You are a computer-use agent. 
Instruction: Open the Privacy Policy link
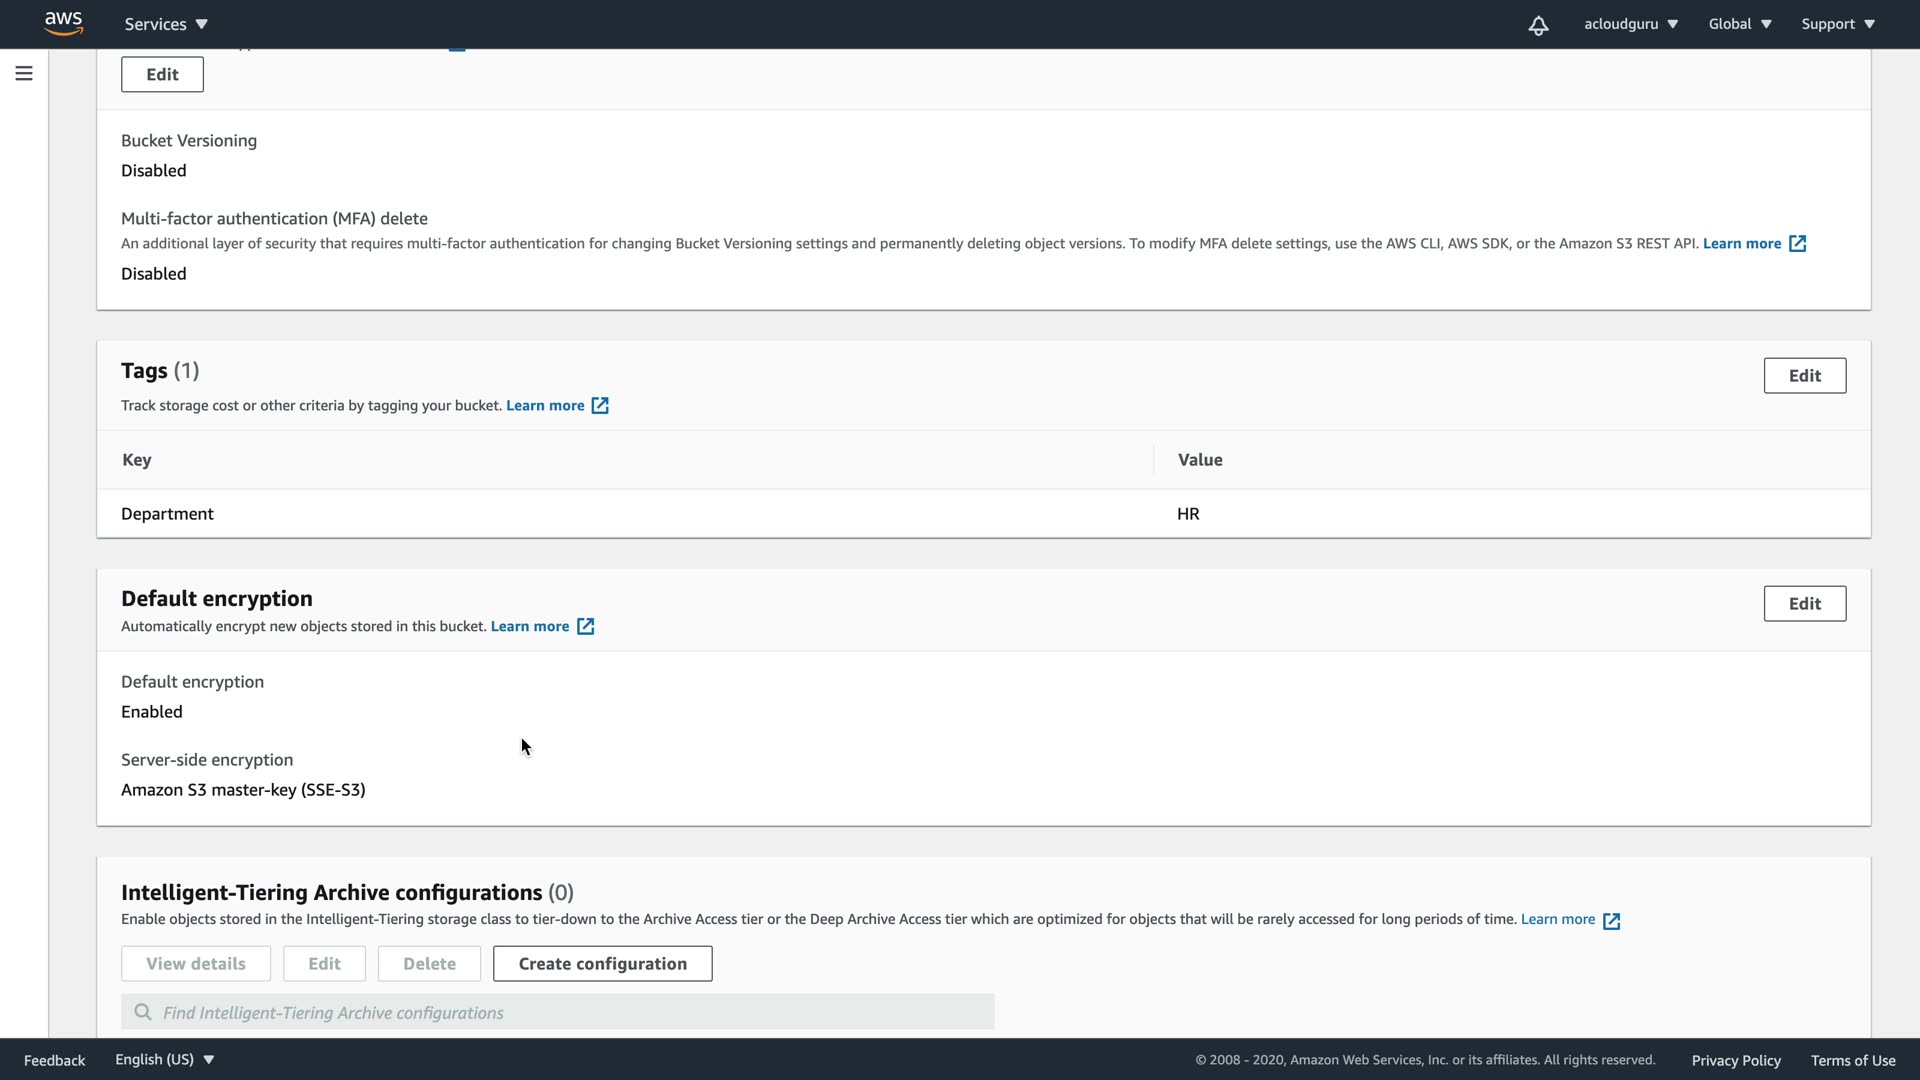click(x=1736, y=1060)
